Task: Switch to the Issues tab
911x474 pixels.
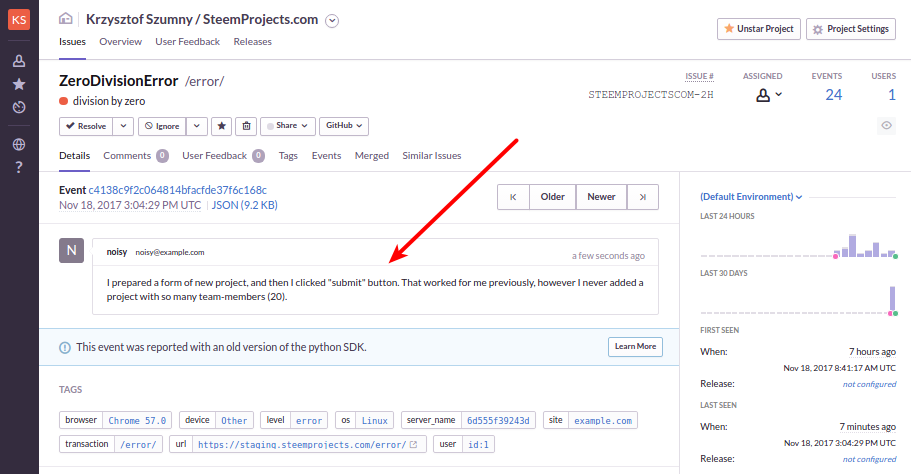Action: pos(72,42)
